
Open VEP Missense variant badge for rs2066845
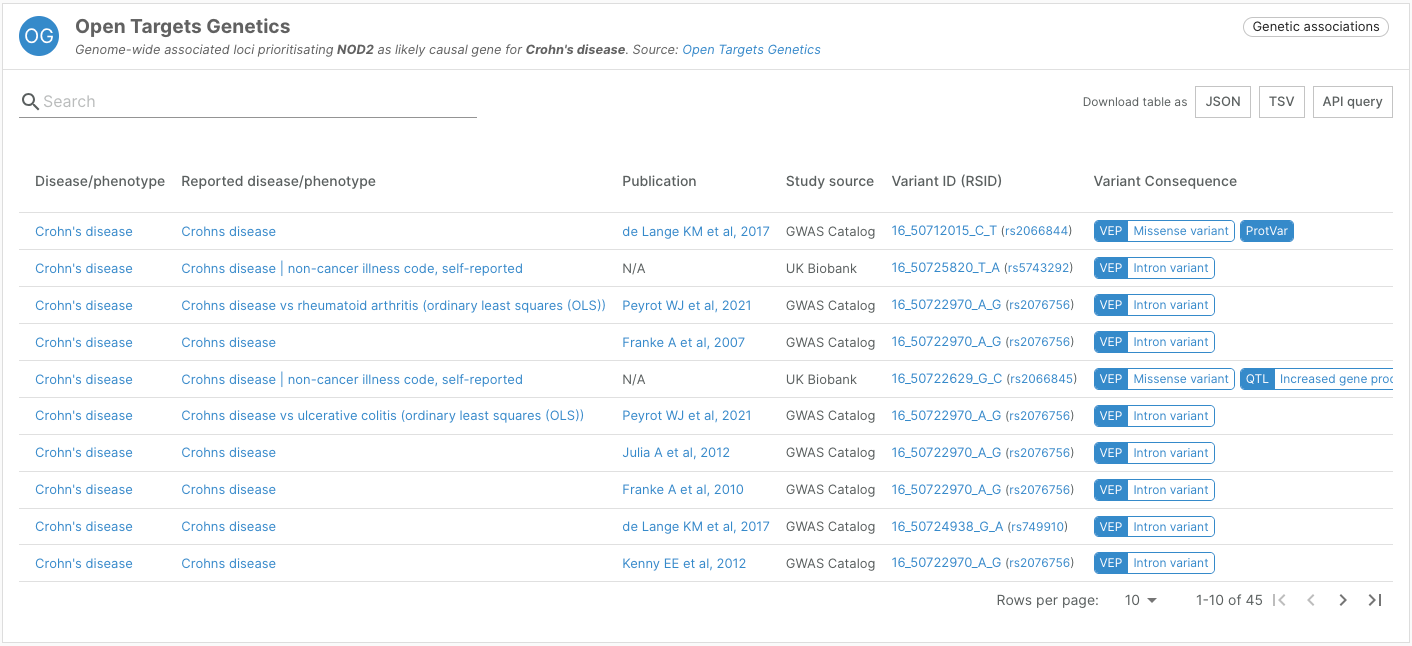(x=1164, y=379)
